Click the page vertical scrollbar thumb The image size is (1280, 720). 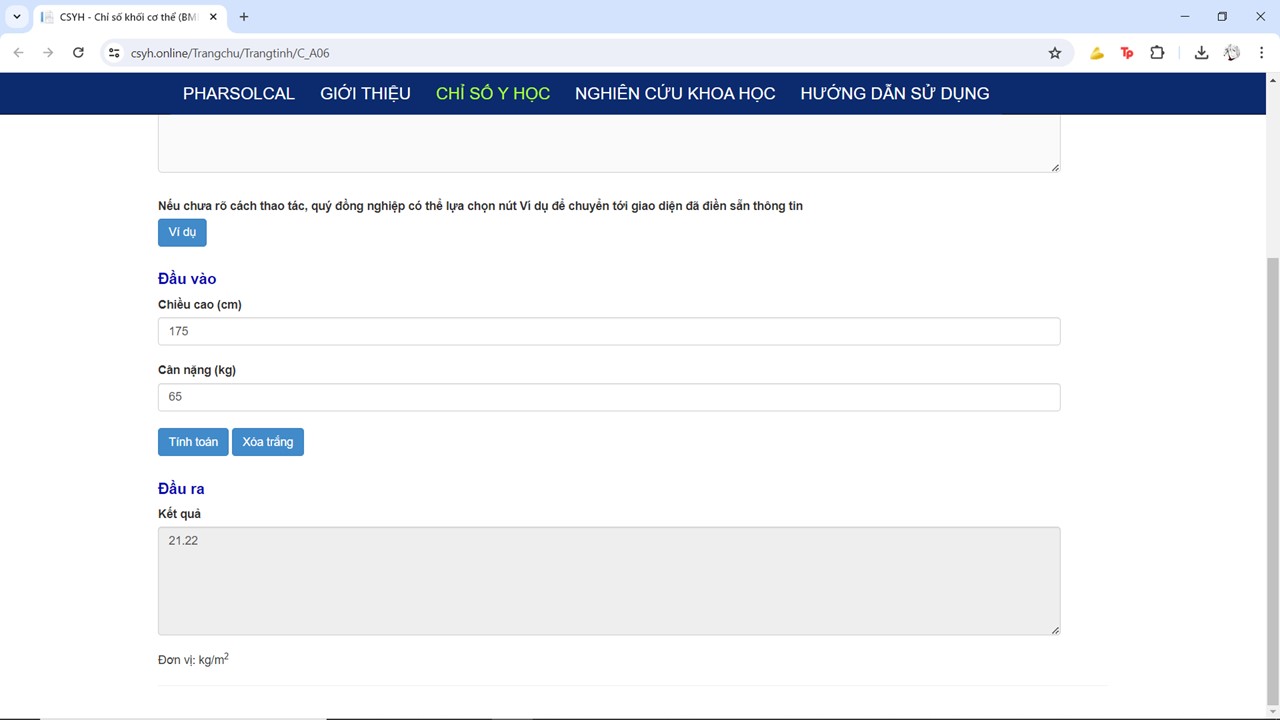1272,480
